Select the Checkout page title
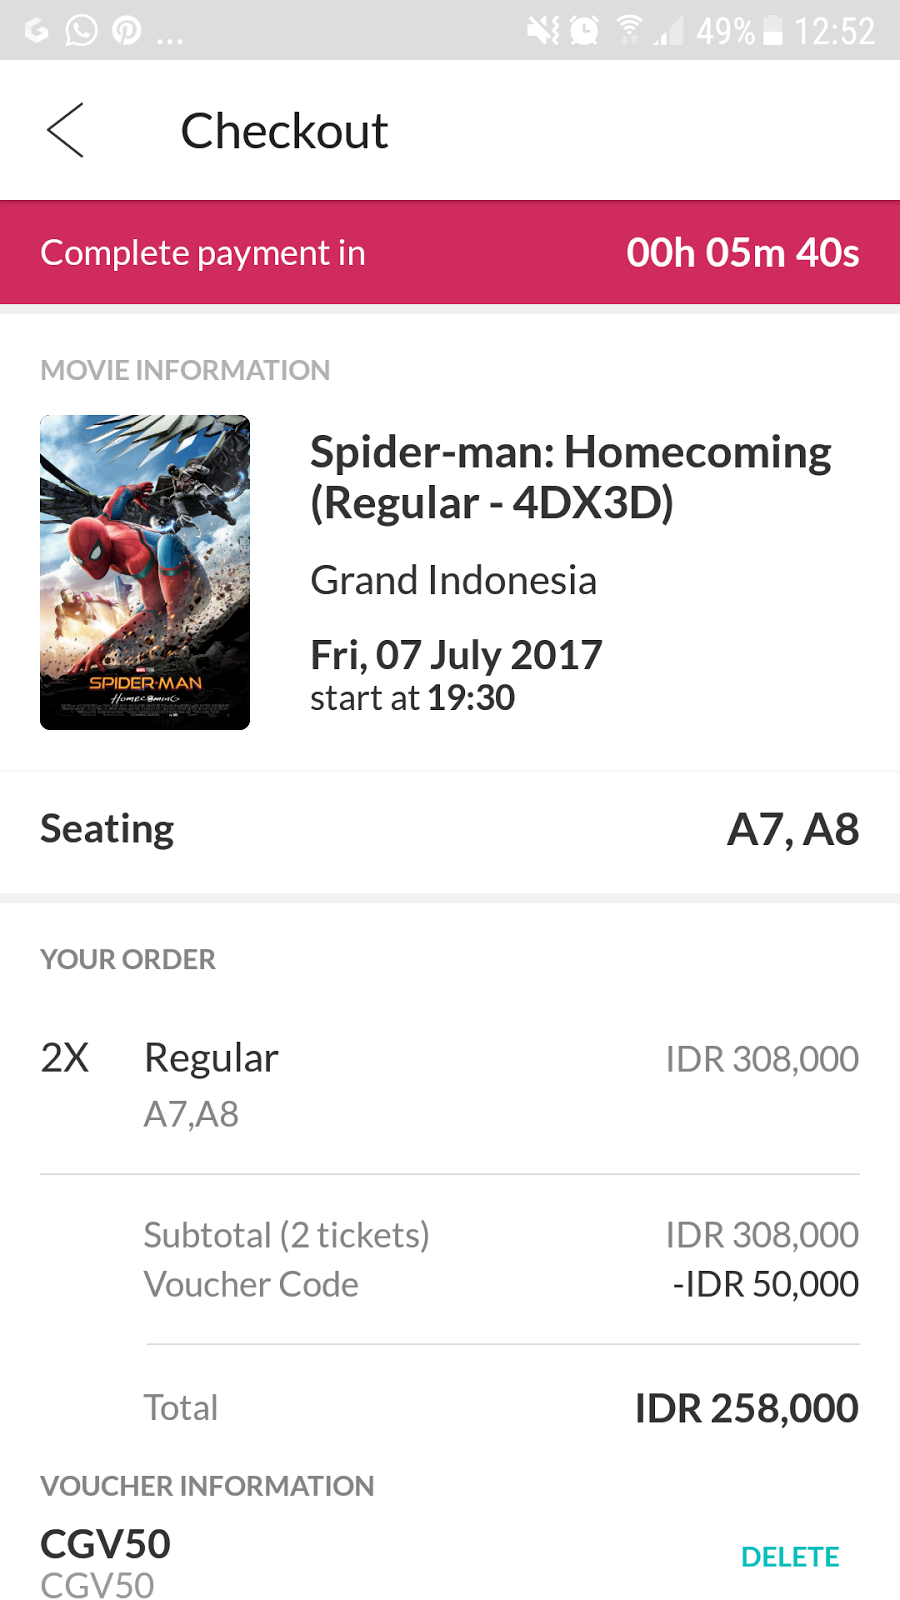Viewport: 900px width, 1600px height. 284,131
